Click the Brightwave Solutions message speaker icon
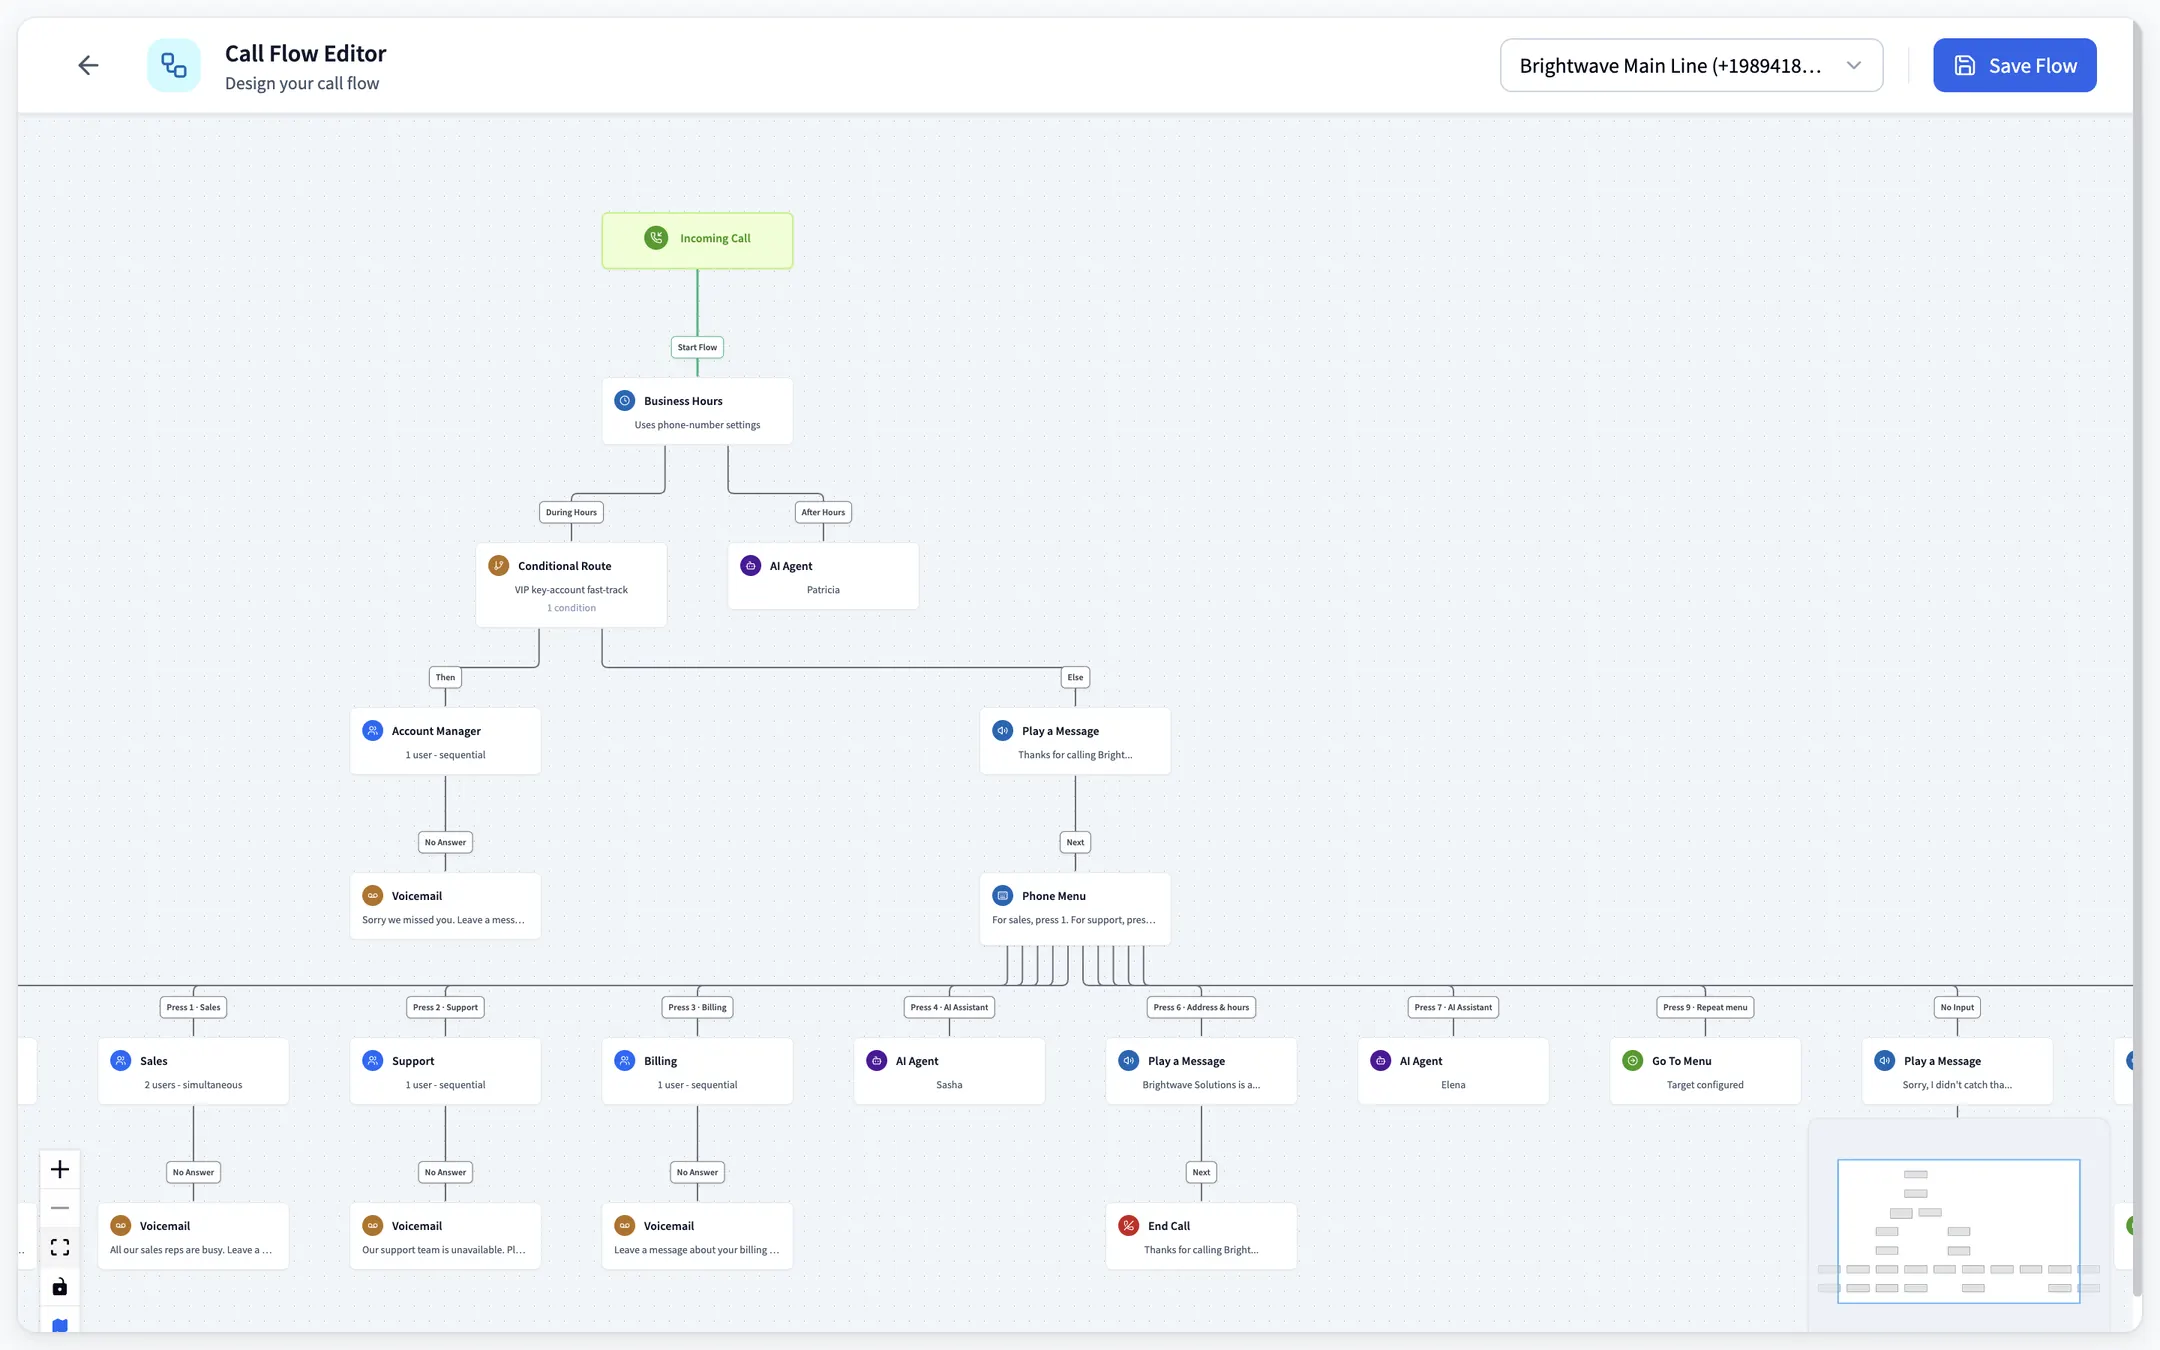 coord(1128,1061)
